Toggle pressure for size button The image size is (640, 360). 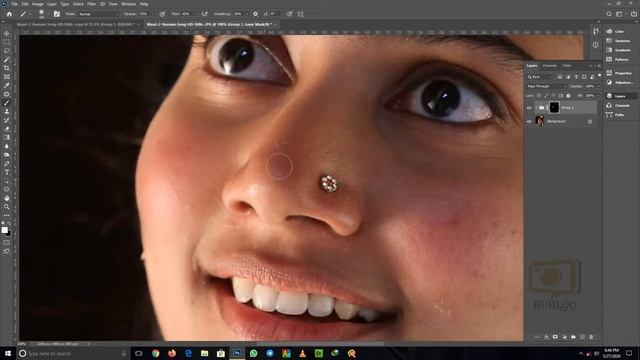(289, 14)
